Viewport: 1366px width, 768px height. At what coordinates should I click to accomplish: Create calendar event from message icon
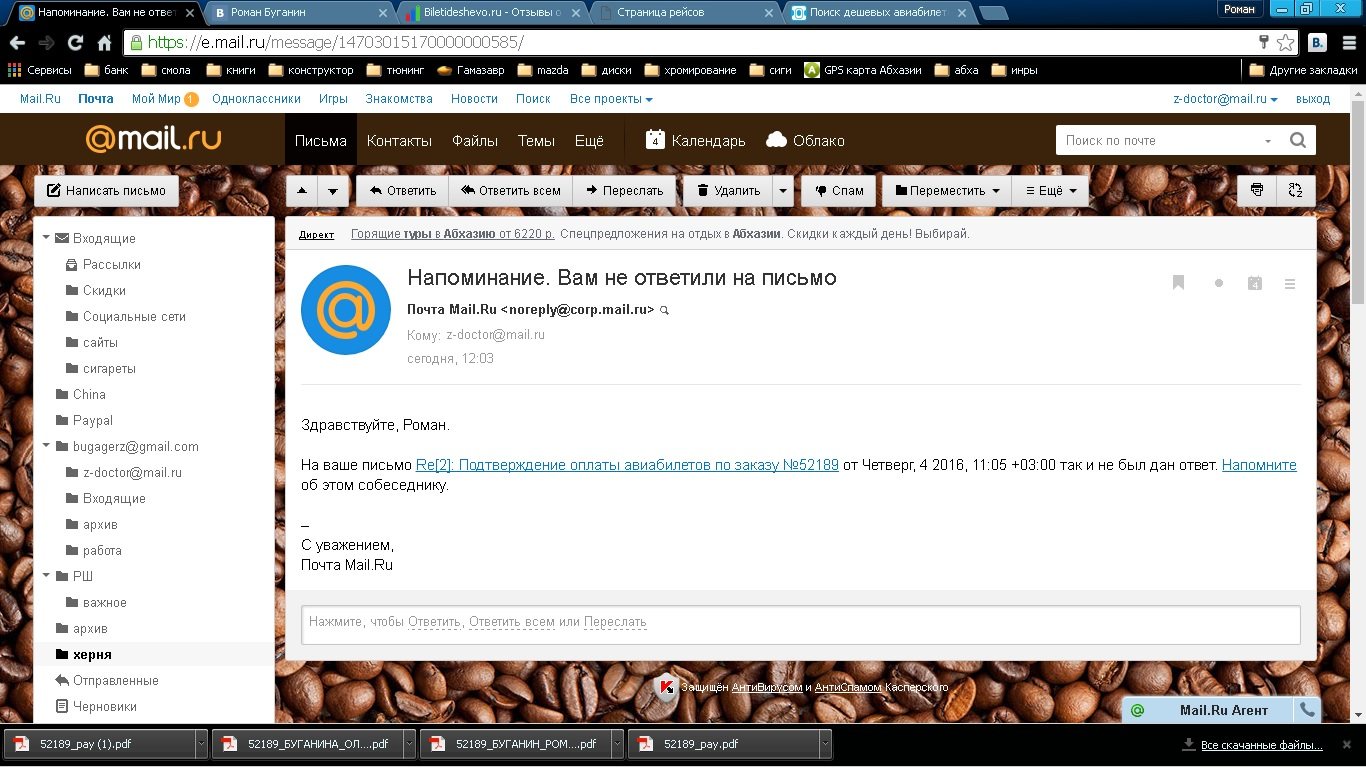(x=1255, y=283)
